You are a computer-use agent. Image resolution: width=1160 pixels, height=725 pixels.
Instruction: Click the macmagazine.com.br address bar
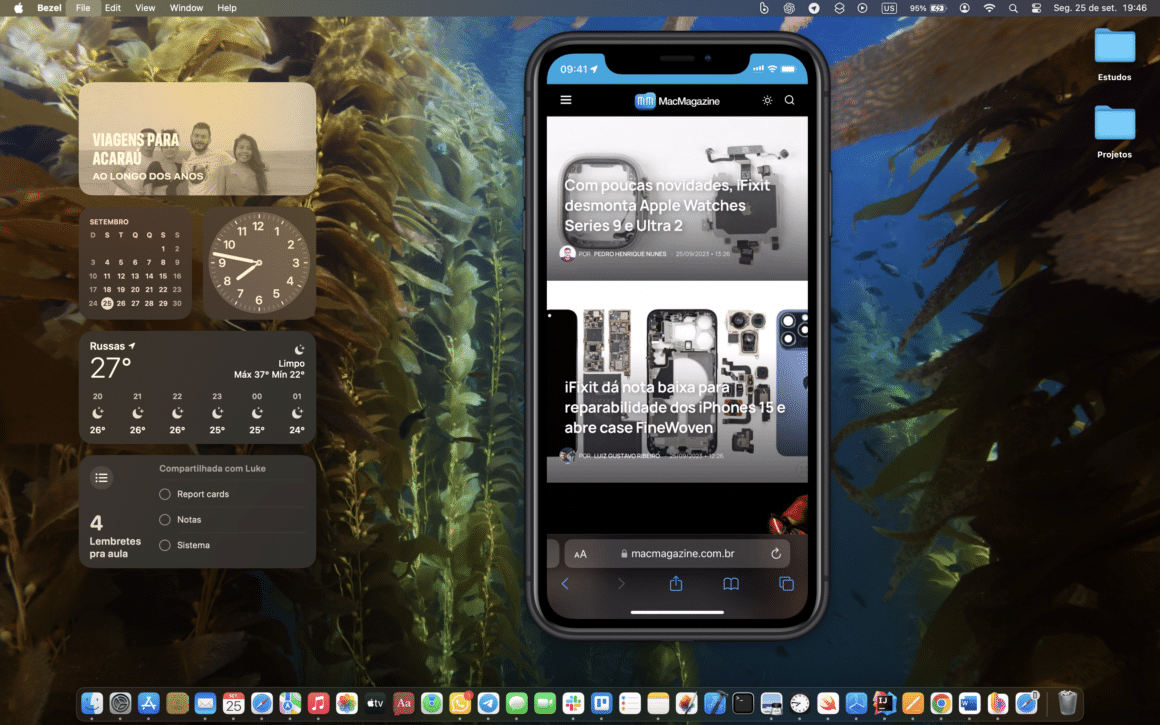tap(685, 553)
